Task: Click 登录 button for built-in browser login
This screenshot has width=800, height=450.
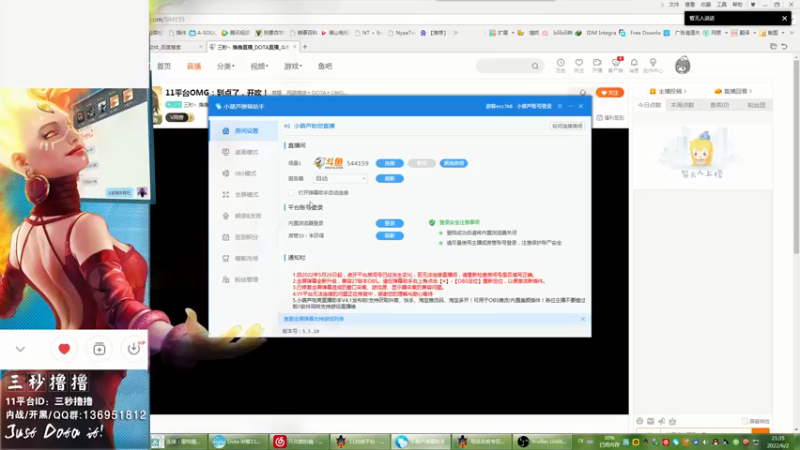Action: (x=390, y=223)
